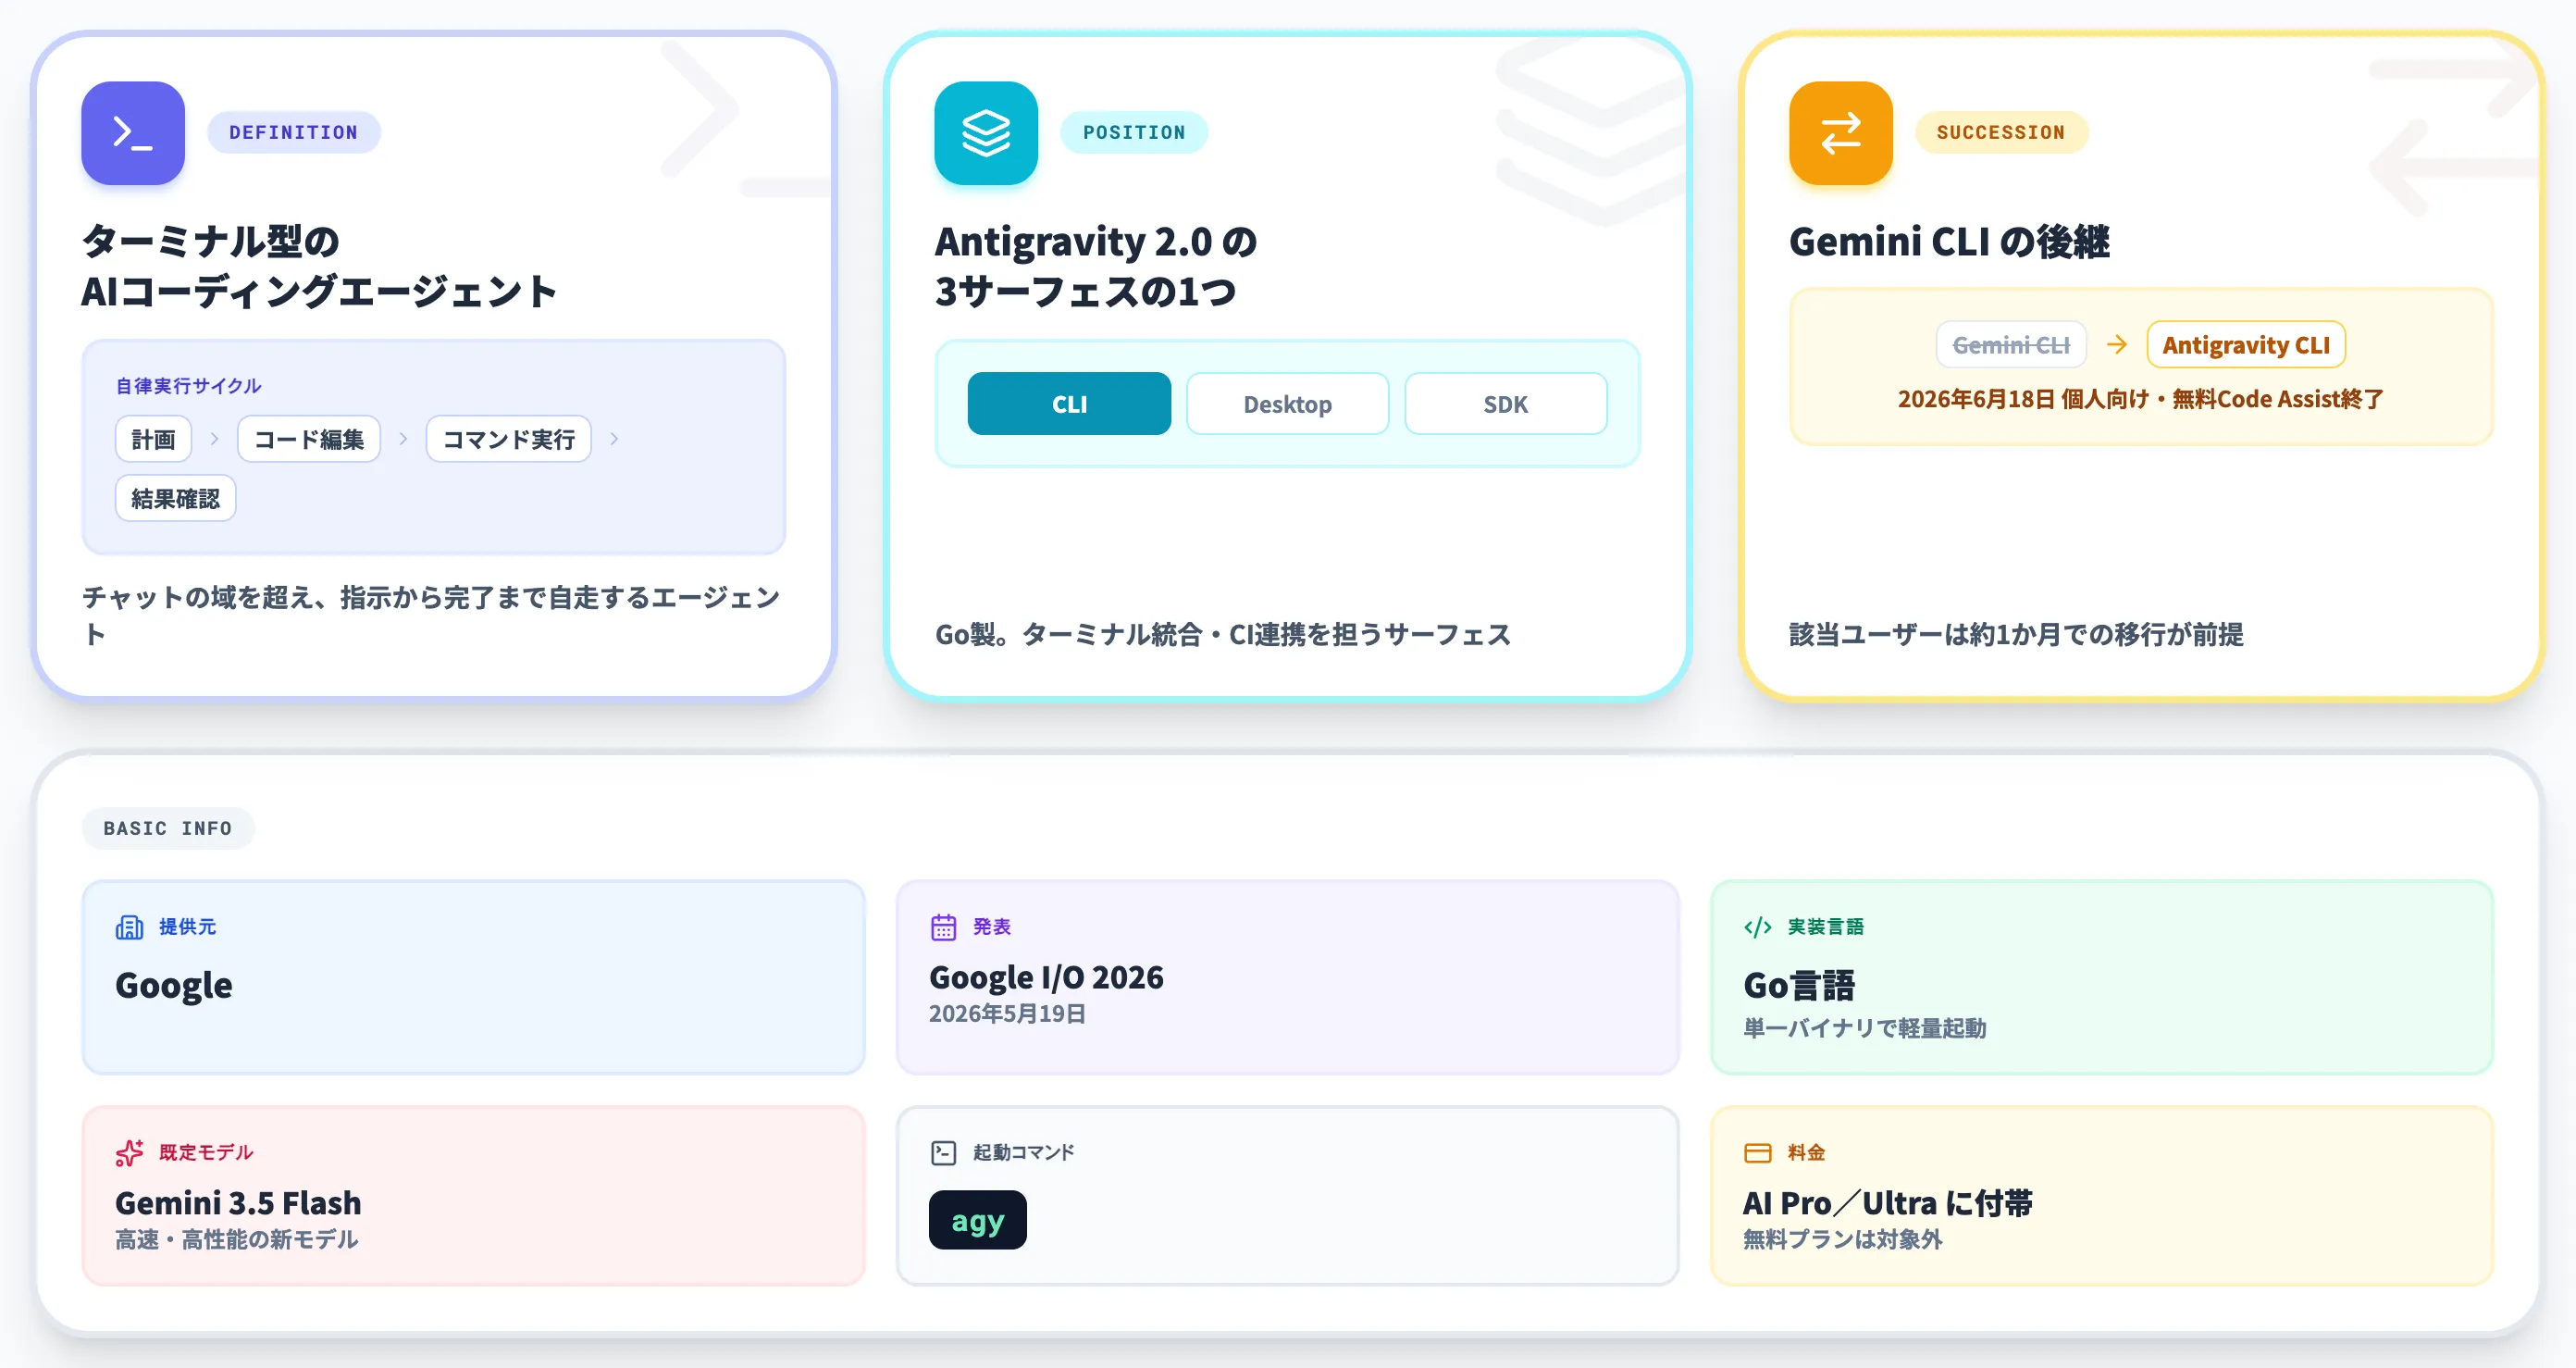Viewport: 2576px width, 1368px height.
Task: Click the credit card icon beside 料金
Action: [x=1758, y=1153]
